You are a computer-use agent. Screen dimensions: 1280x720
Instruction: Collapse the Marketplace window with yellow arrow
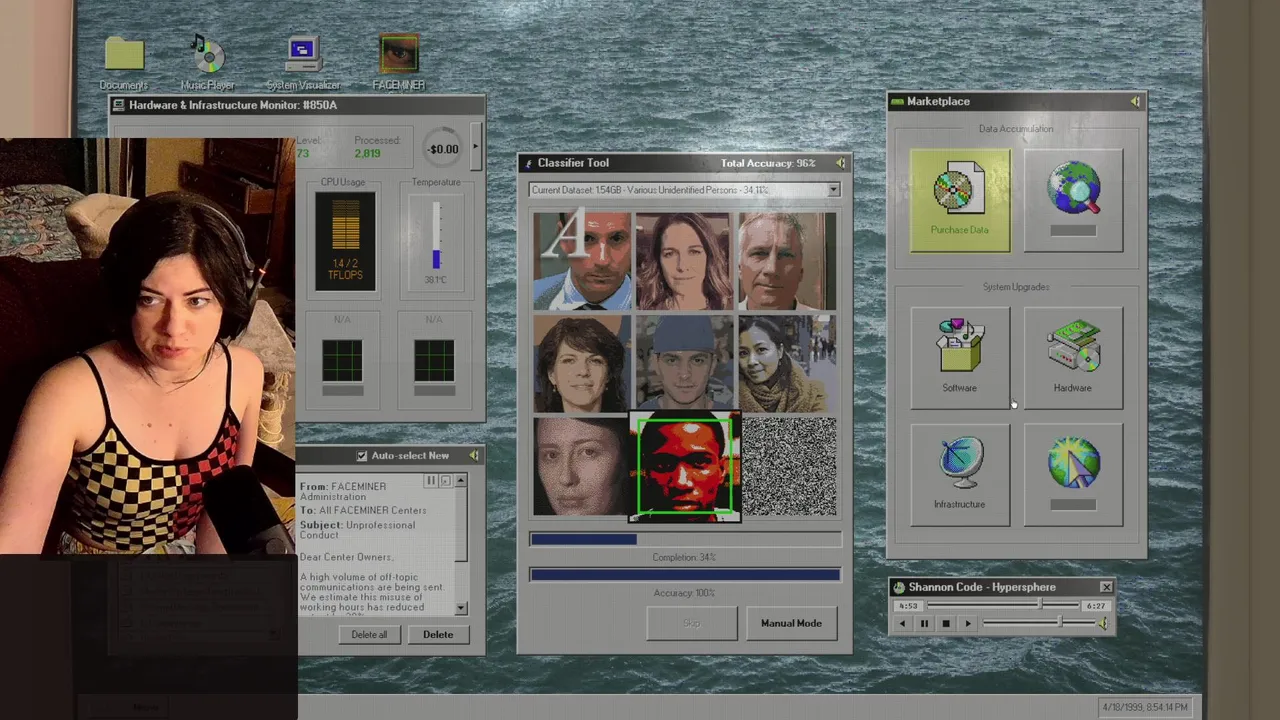tap(1135, 101)
